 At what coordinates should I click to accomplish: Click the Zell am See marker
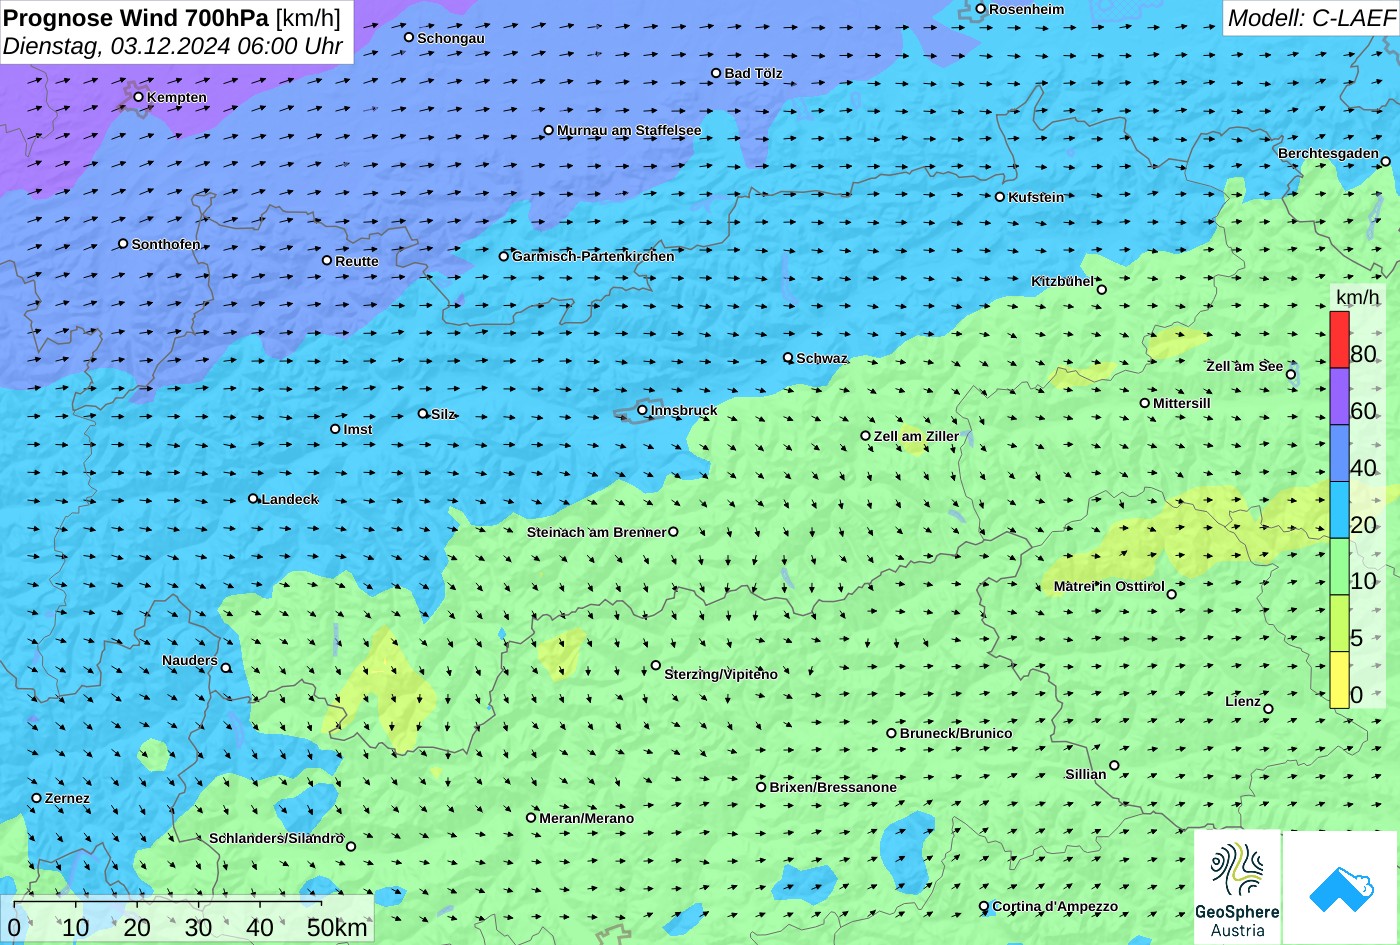[x=1291, y=374]
